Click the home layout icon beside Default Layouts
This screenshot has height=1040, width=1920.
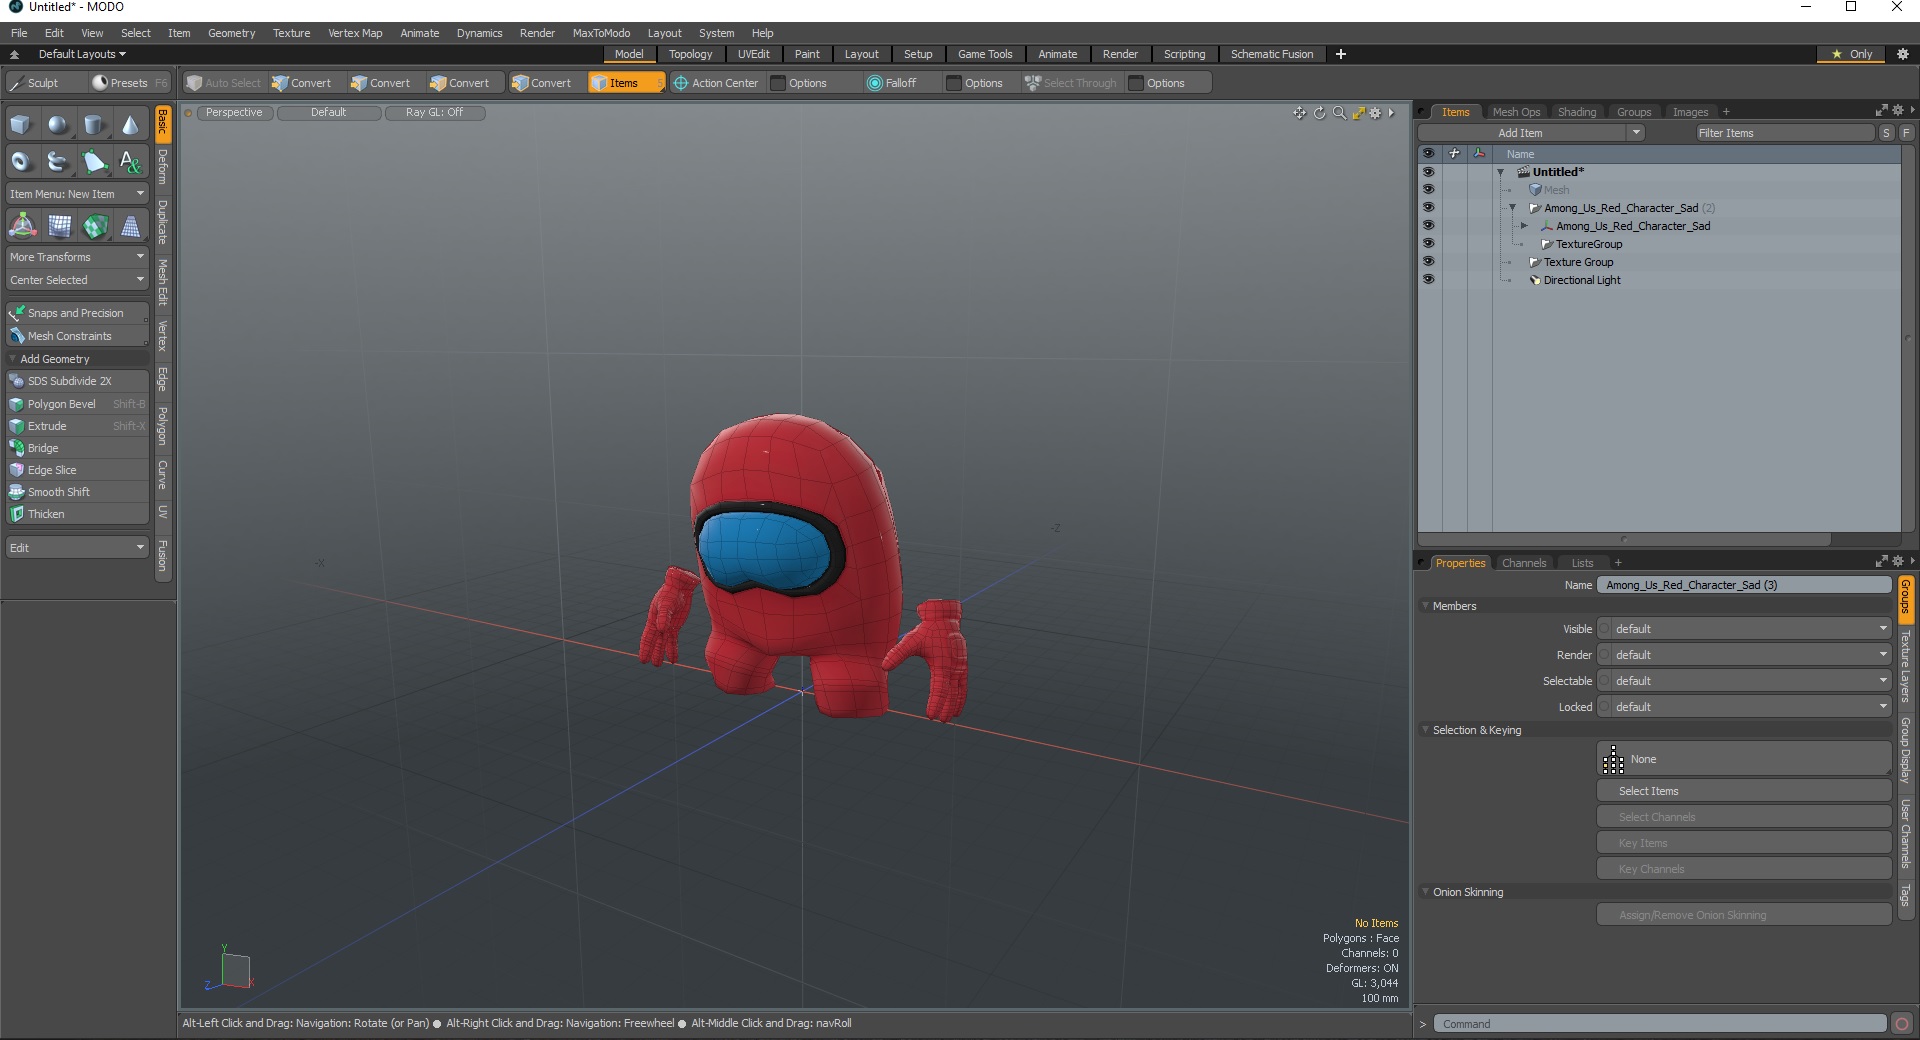coord(14,54)
